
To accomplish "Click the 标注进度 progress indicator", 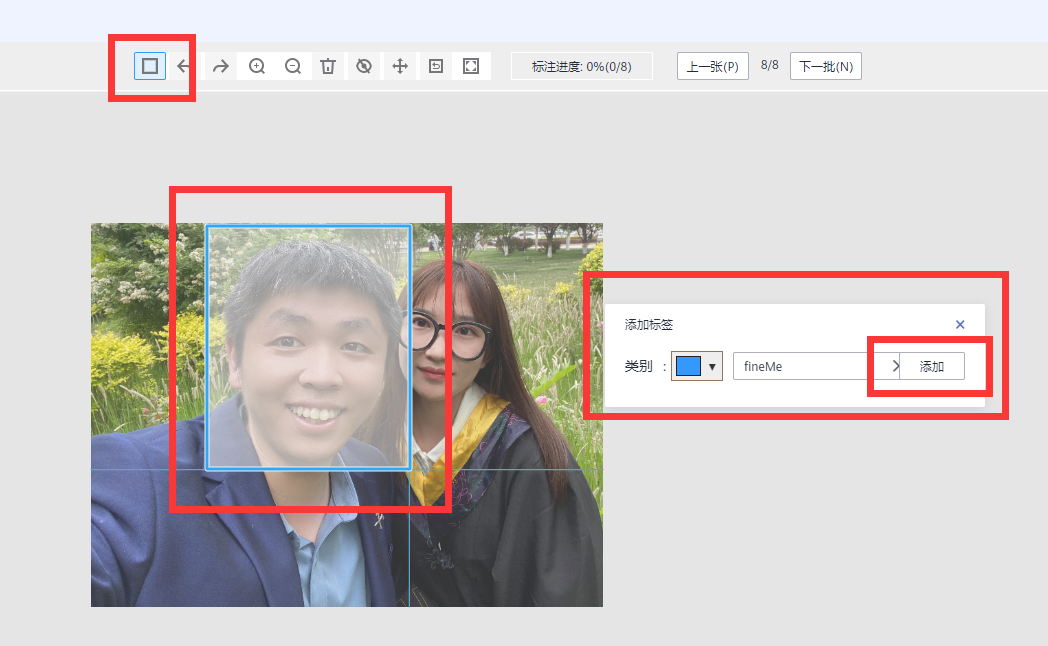I will point(581,67).
